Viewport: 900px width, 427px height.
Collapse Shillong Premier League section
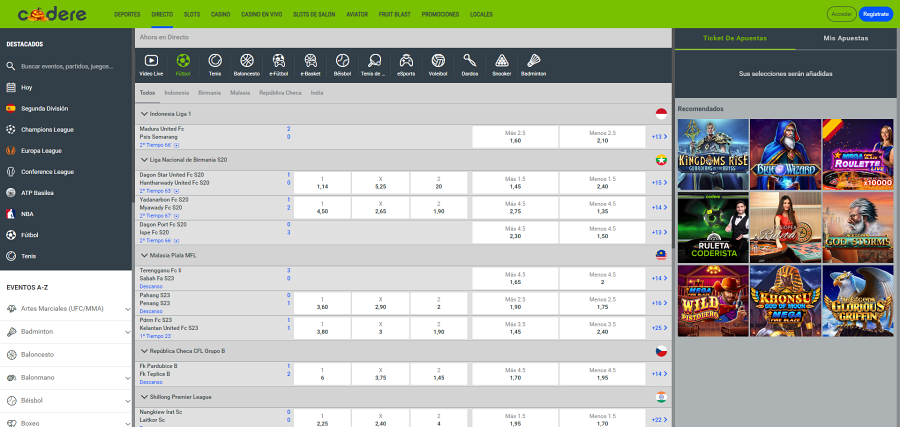click(x=144, y=397)
